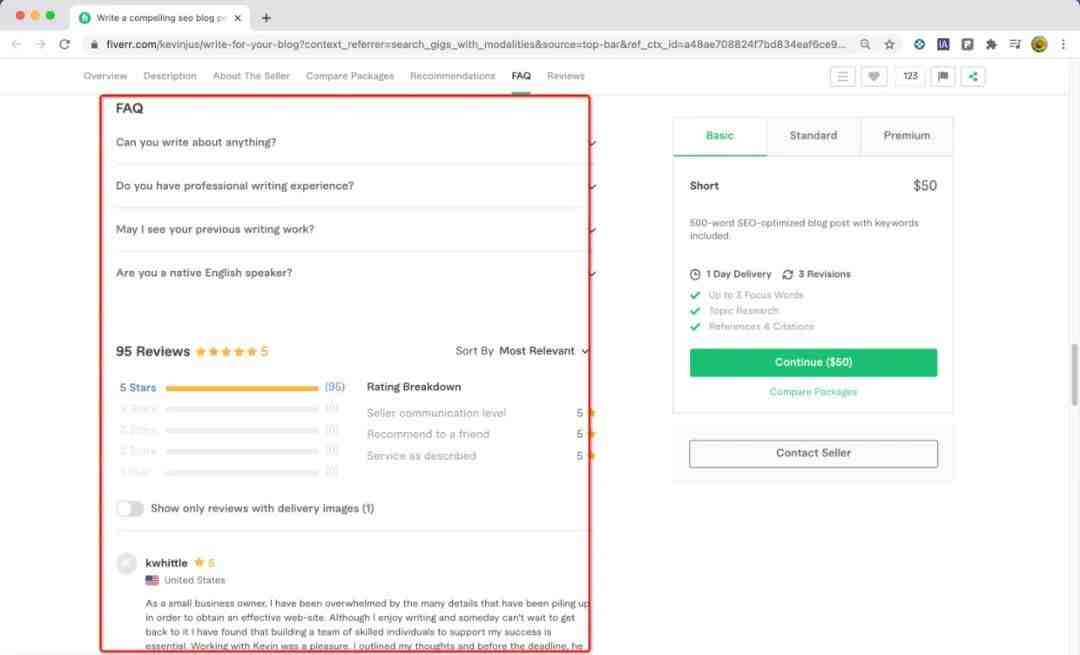Viewport: 1080px width, 655px height.
Task: Click the Compare Packages link under Continue
Action: coord(813,392)
